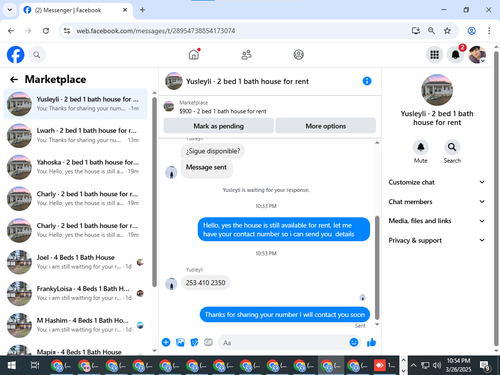Mute this conversation bell icon

(x=421, y=147)
